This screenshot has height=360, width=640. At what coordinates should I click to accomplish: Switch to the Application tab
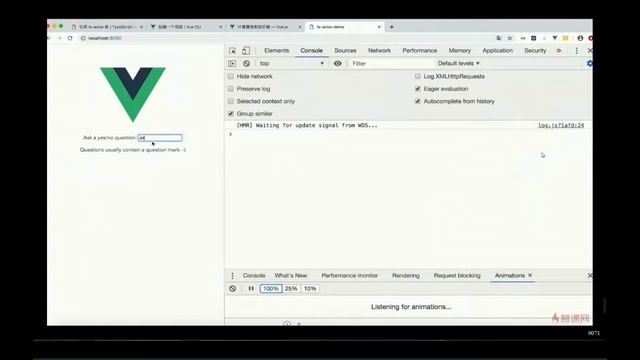coord(498,51)
